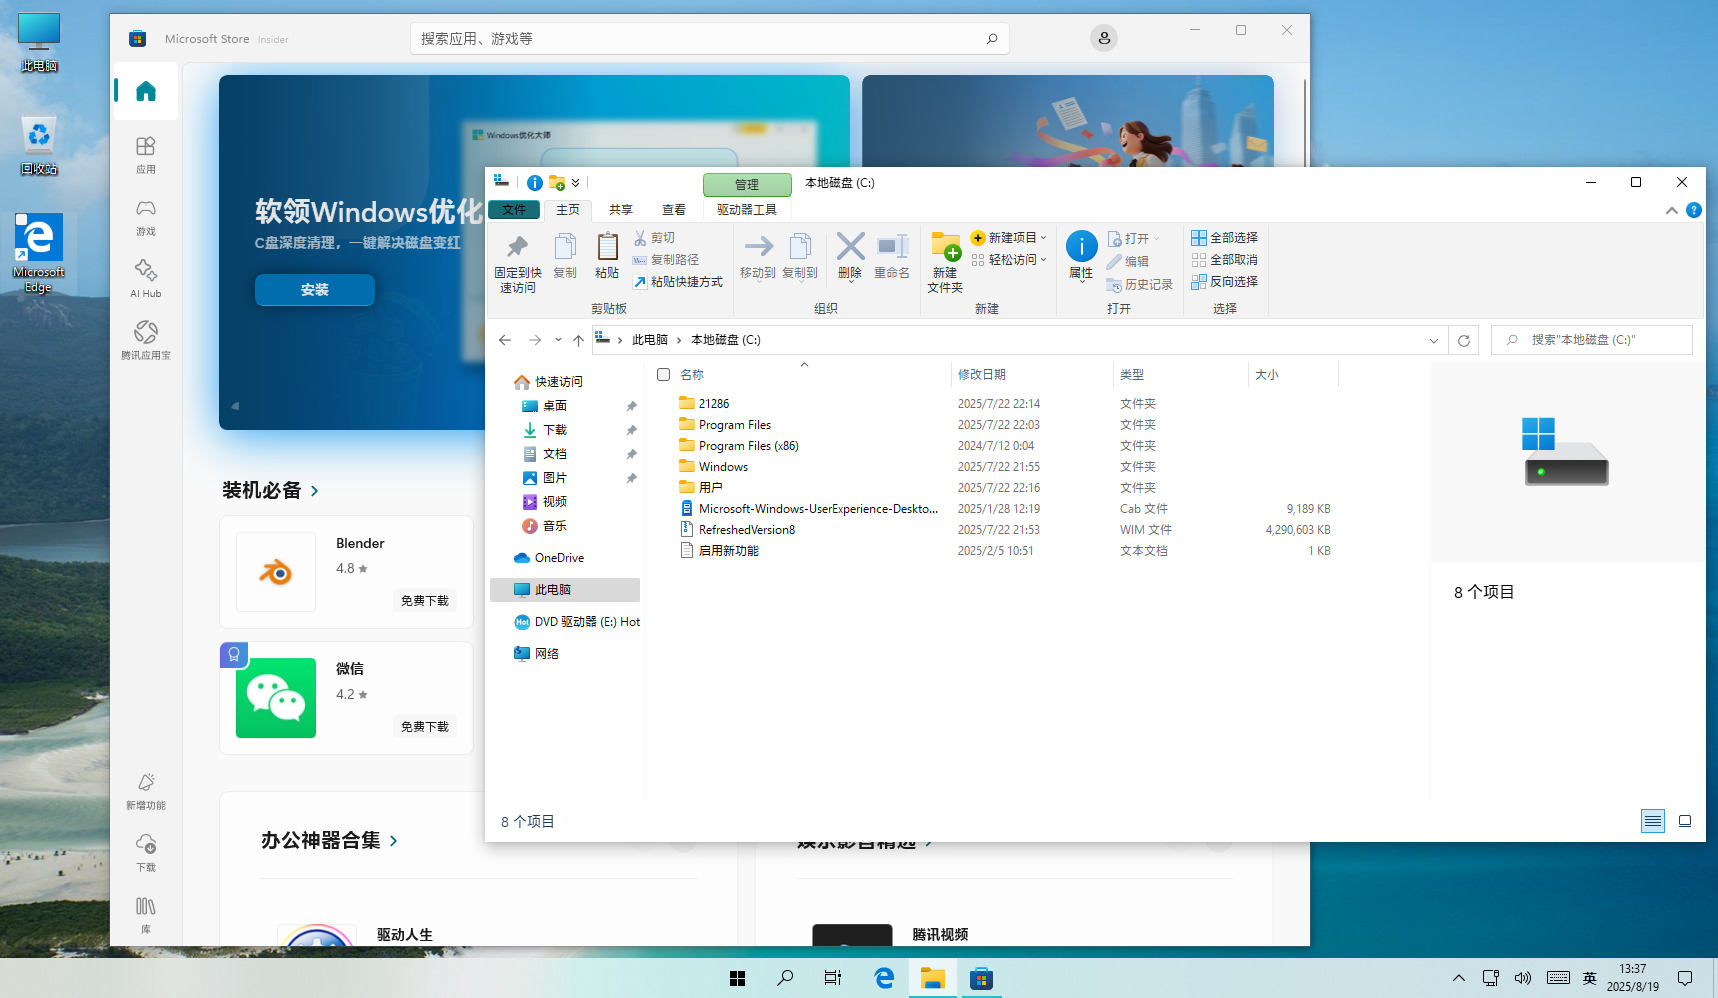Switch to the 查看 ribbon tab
This screenshot has height=998, width=1718.
pyautogui.click(x=673, y=210)
